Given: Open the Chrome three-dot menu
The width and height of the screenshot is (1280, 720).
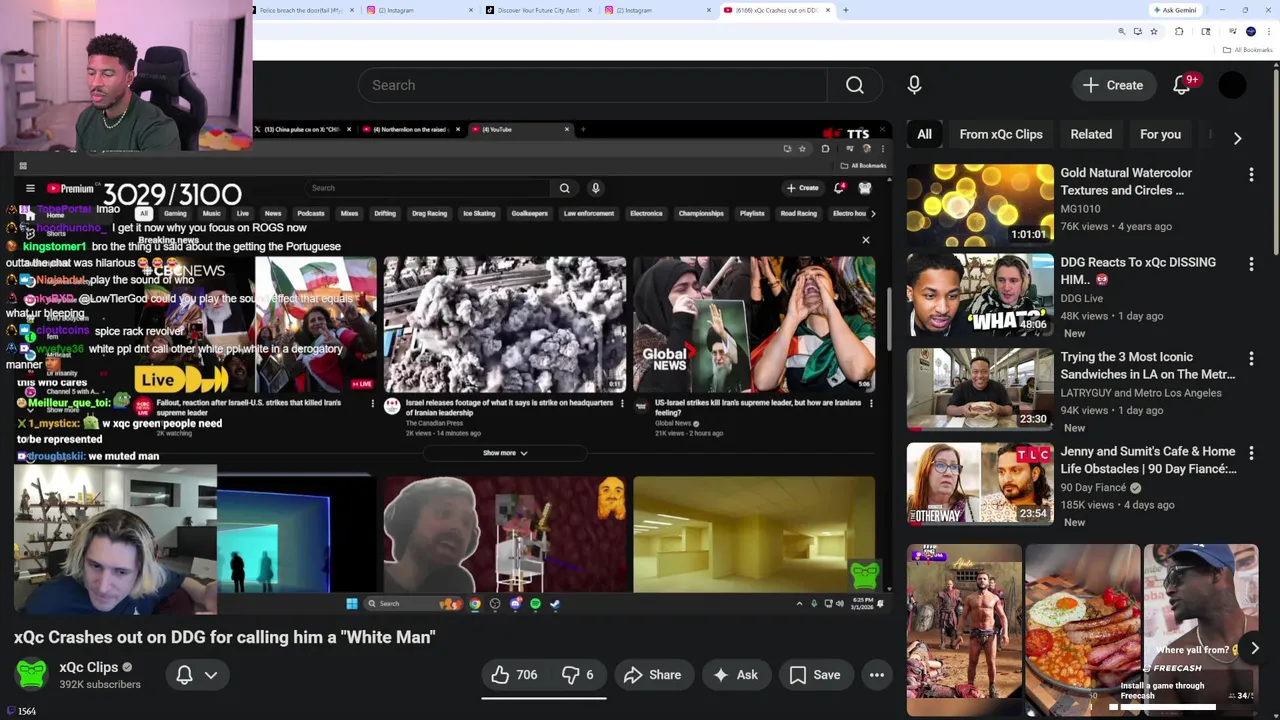Looking at the screenshot, I should pyautogui.click(x=1269, y=32).
